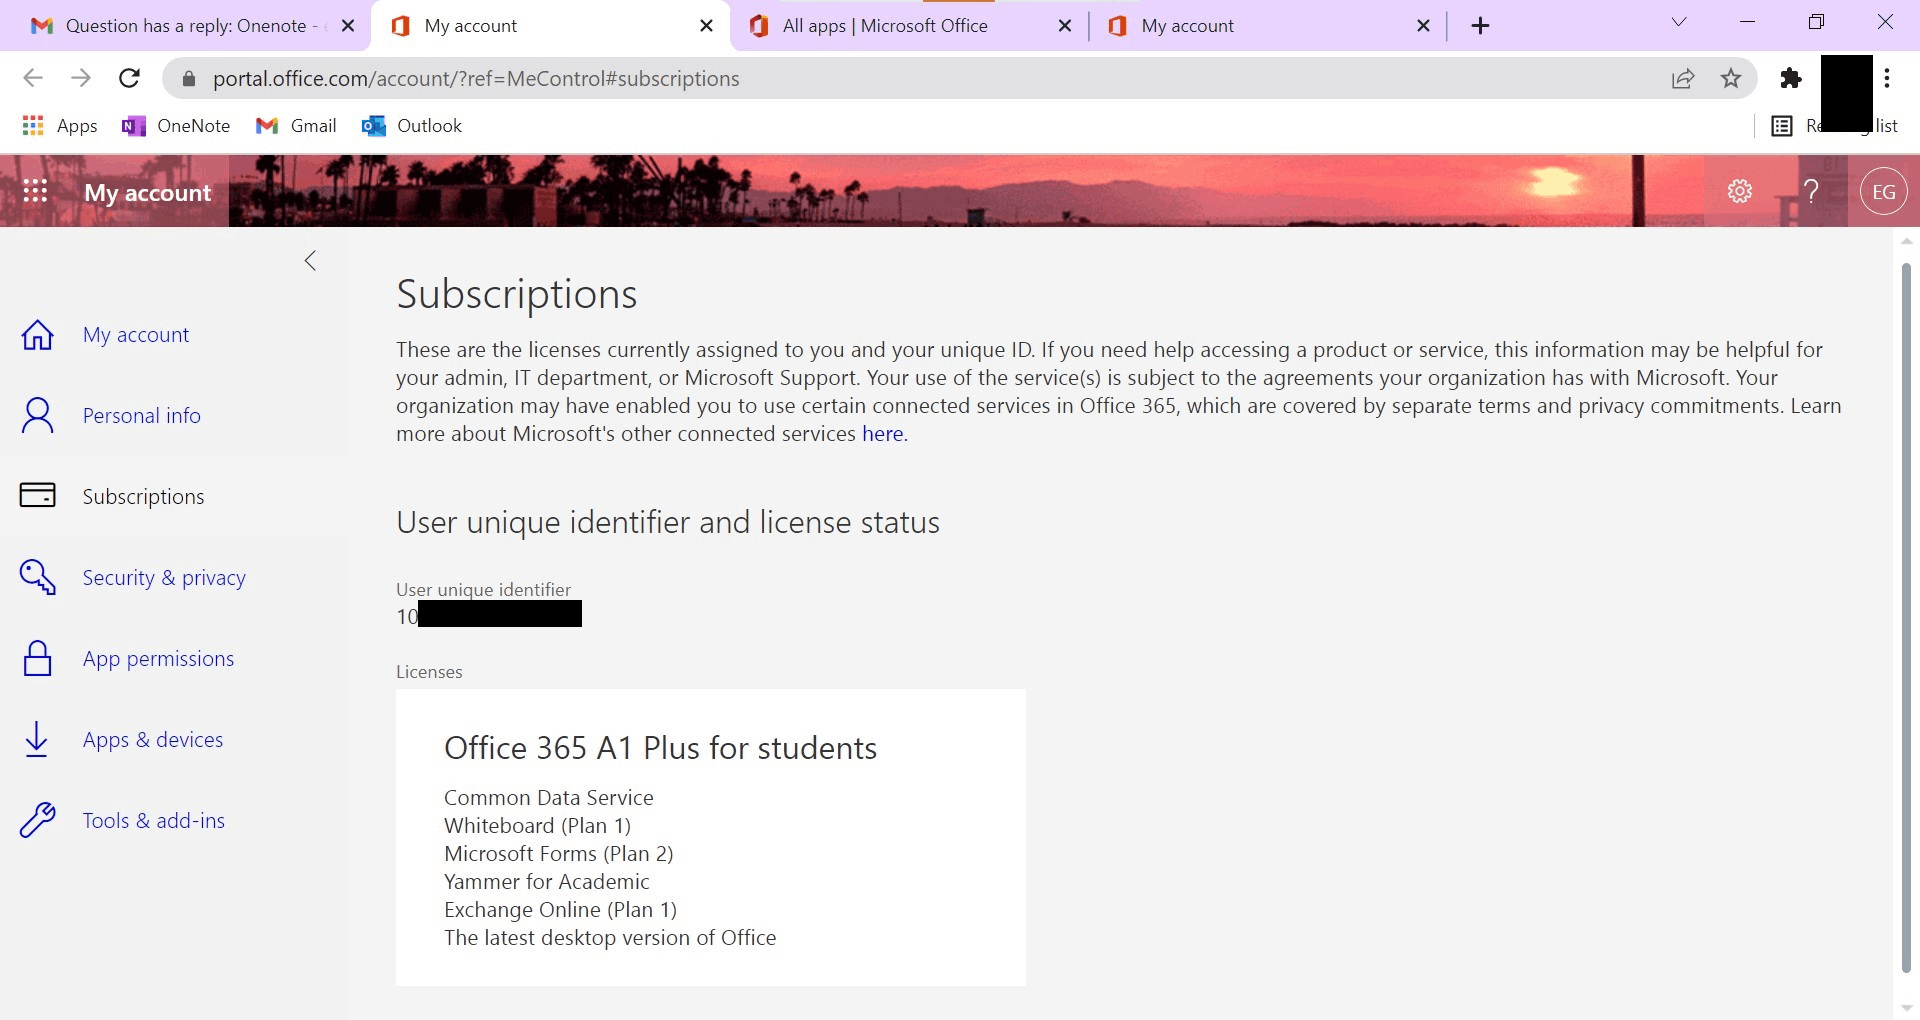Open the OneNote bookmark
The image size is (1920, 1020).
[176, 126]
